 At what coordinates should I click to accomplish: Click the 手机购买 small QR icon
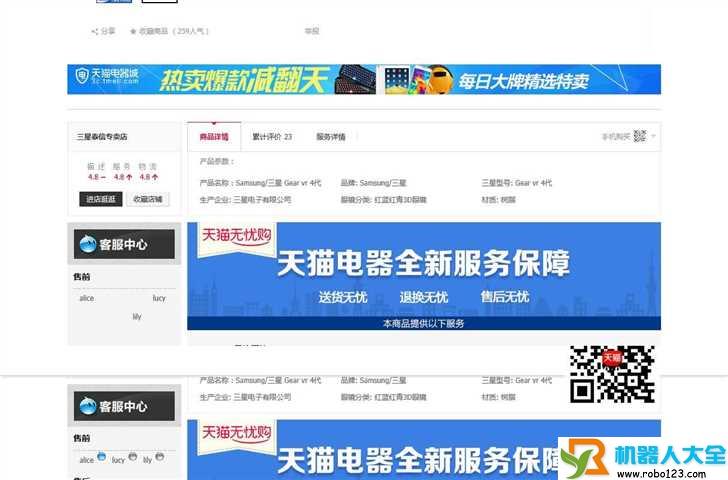coord(640,136)
